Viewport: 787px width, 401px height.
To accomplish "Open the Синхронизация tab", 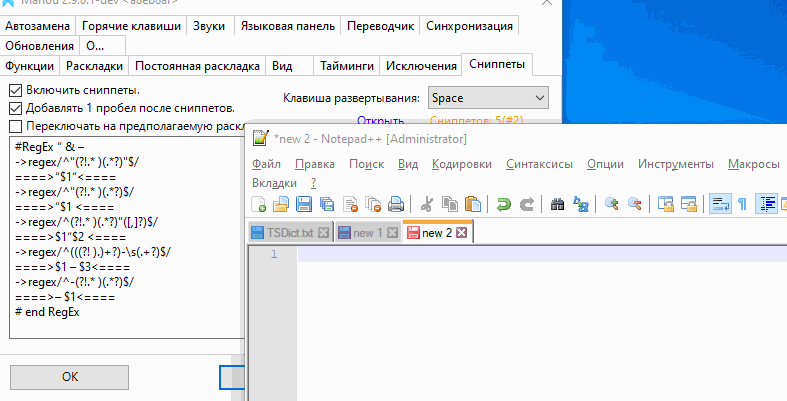I will [x=470, y=26].
